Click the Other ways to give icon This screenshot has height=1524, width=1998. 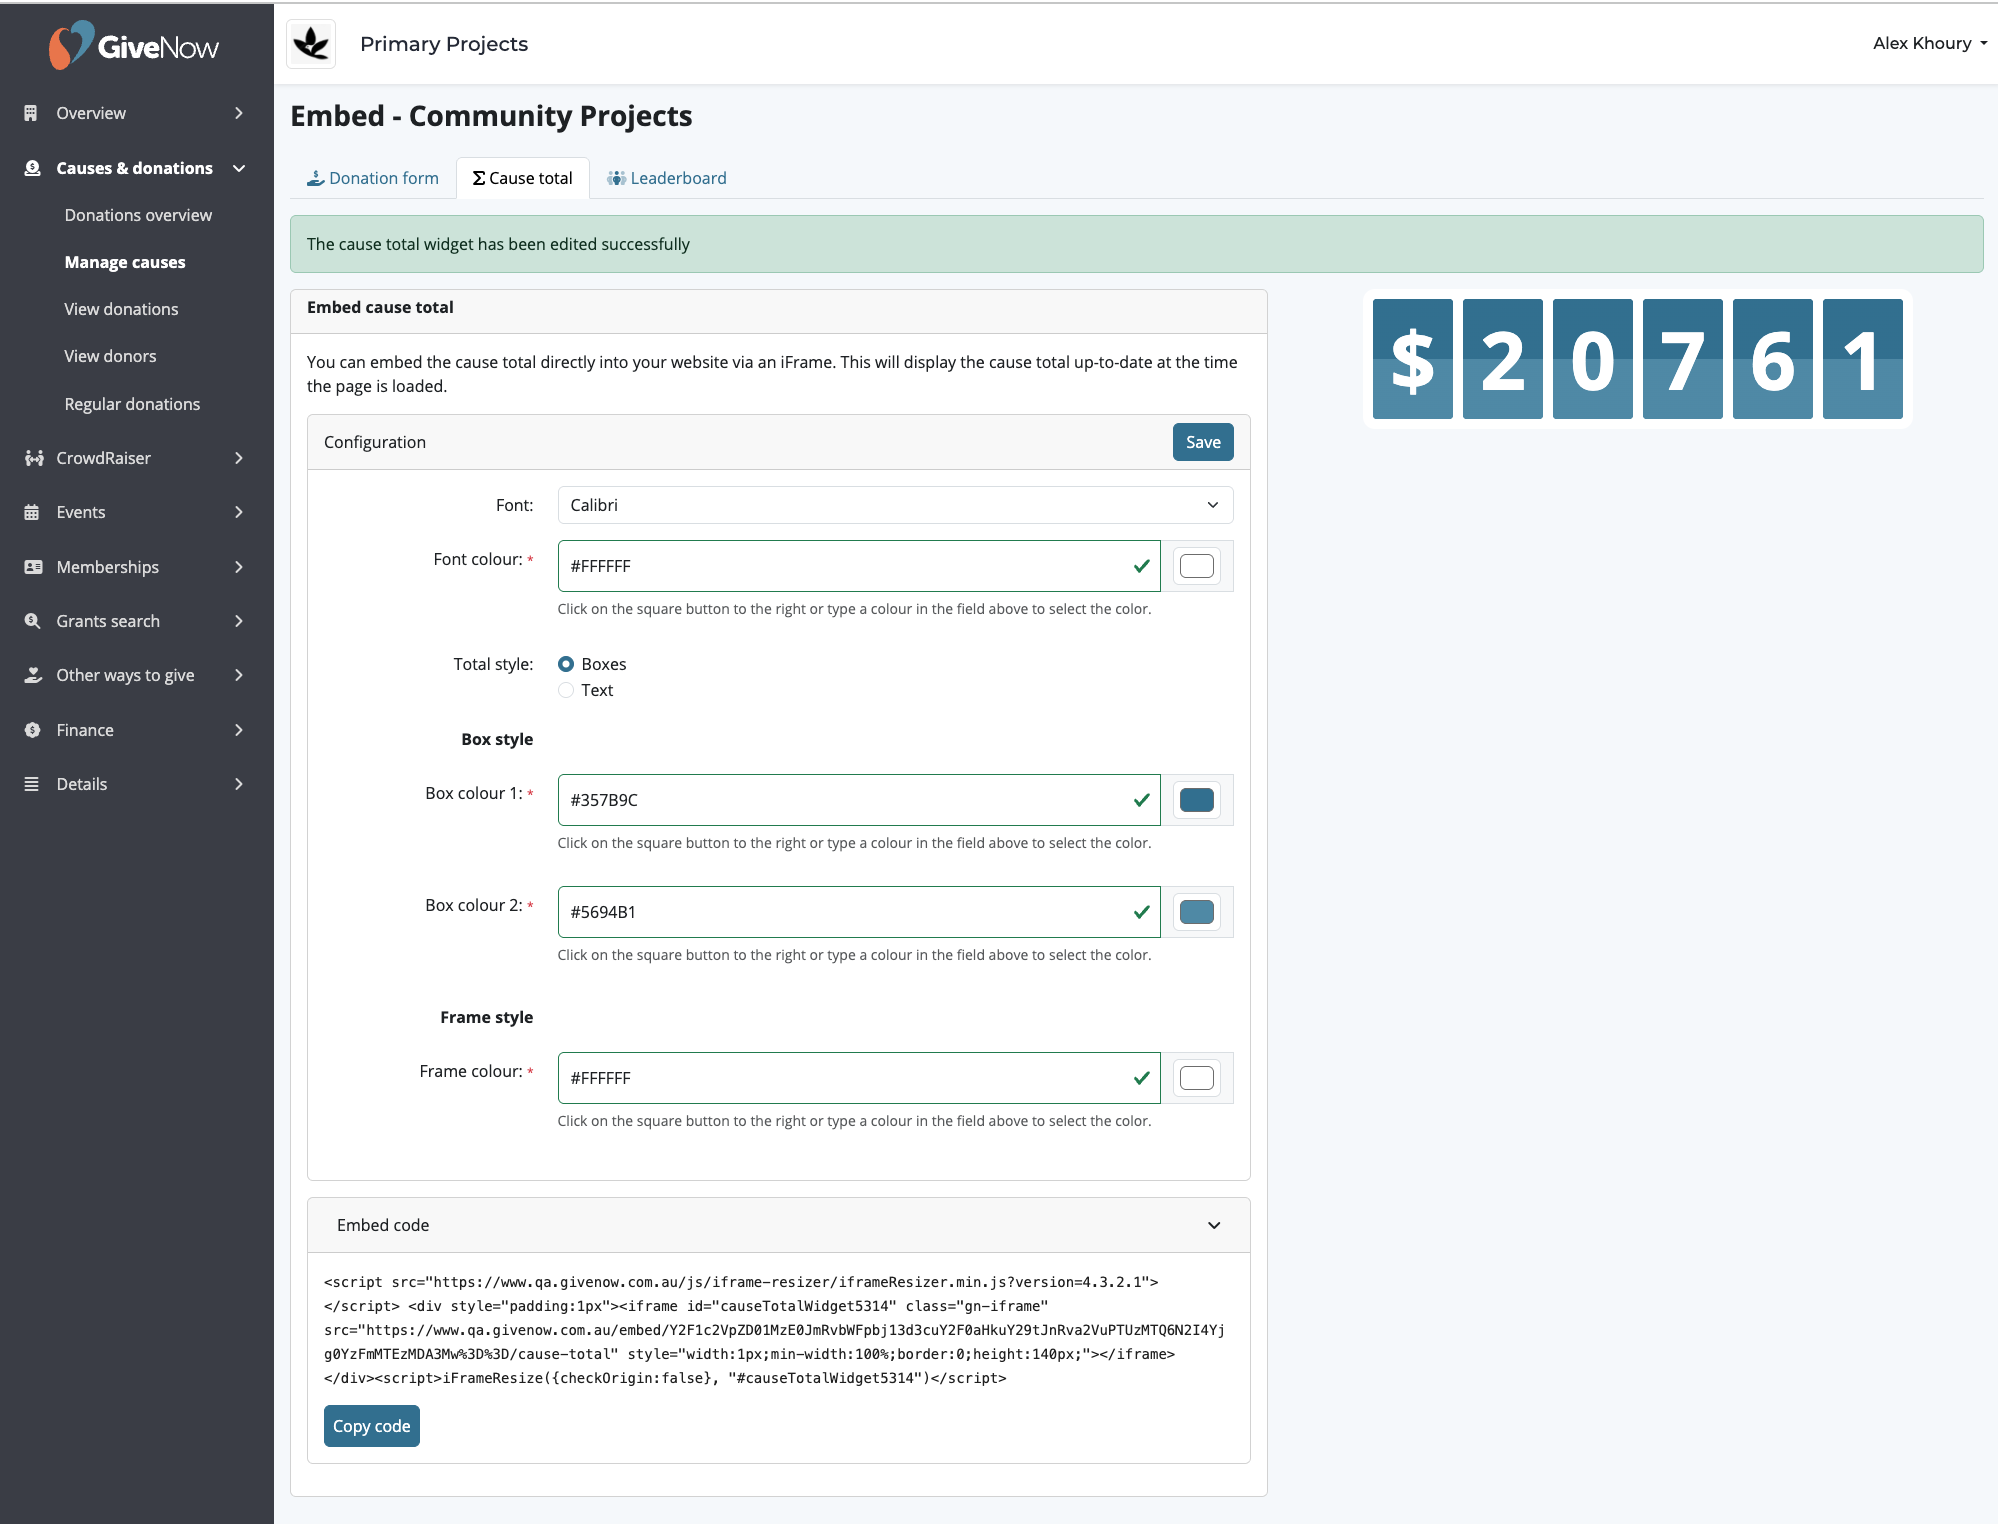33,675
